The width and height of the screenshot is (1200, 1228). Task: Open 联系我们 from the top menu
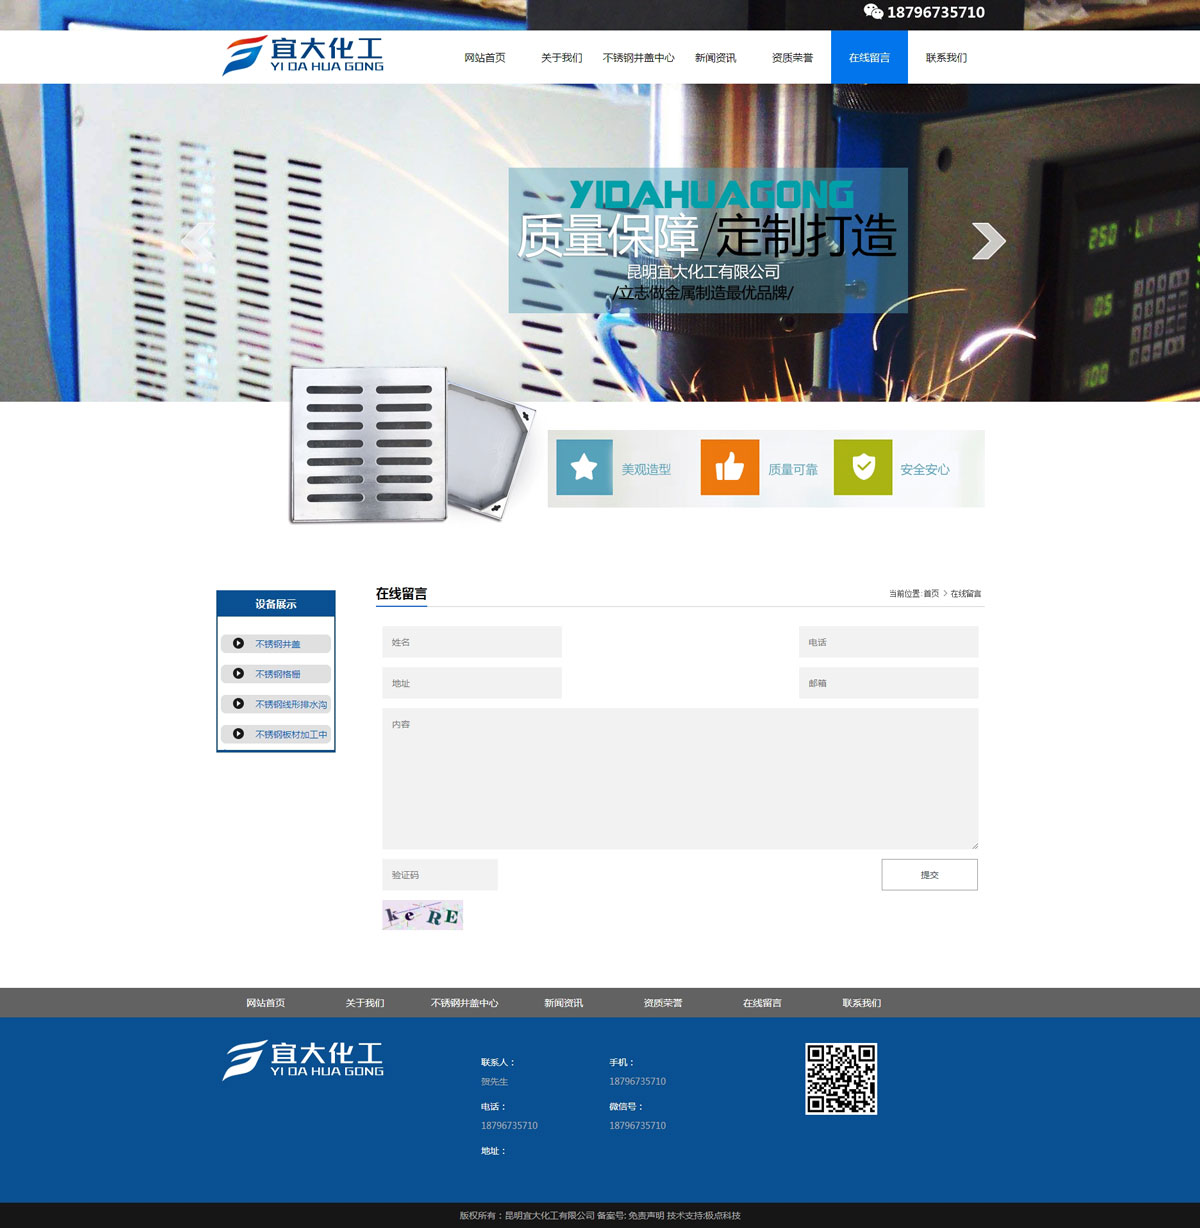(x=946, y=58)
